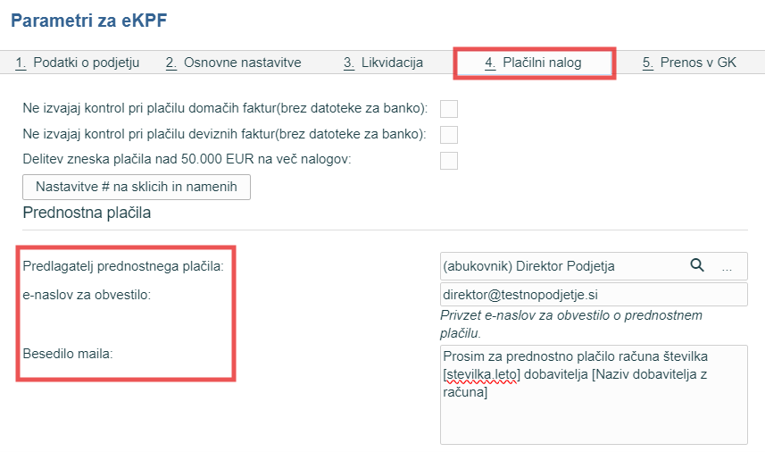765x452 pixels.
Task: Open the ellipsis button in Predlagatelj field
Action: point(727,268)
